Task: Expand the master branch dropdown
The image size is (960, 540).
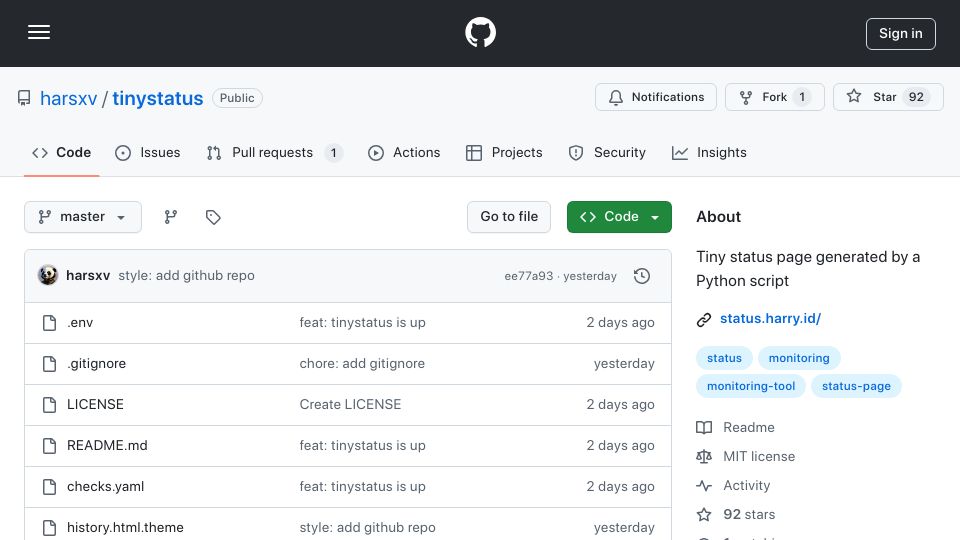Action: pos(83,217)
